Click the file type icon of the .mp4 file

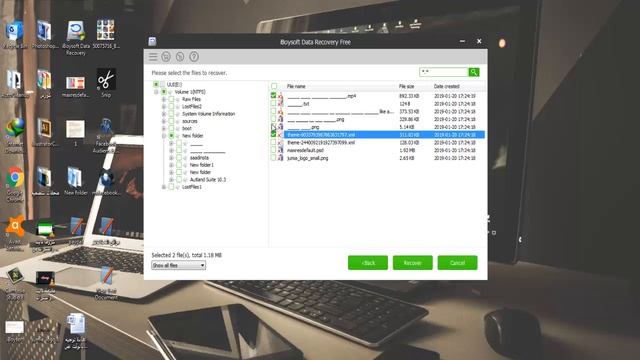[281, 96]
